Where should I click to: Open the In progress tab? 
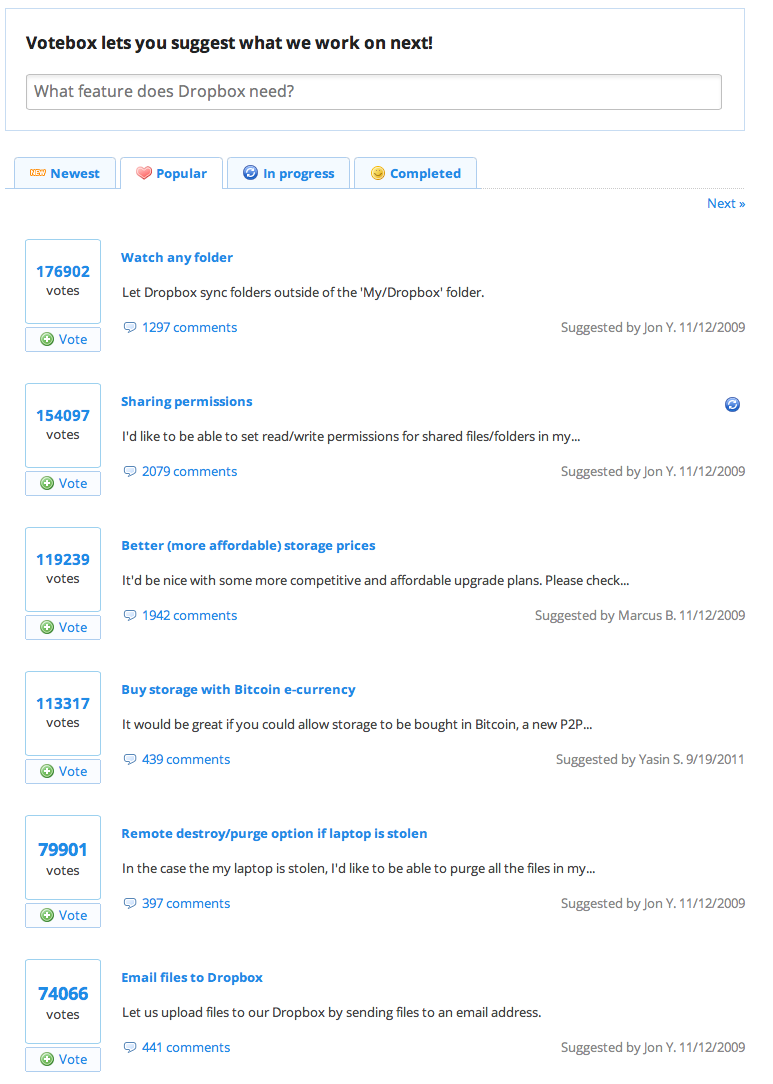288,173
